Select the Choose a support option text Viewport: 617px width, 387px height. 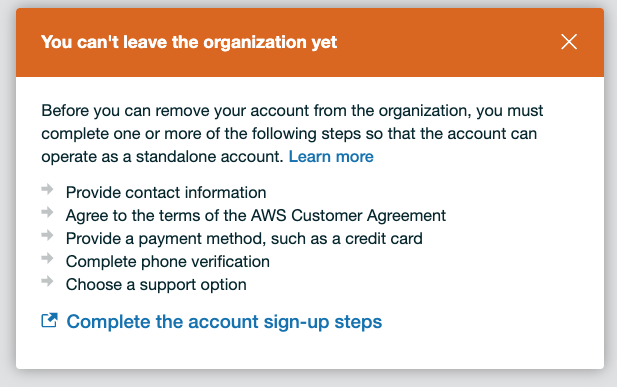(x=156, y=285)
